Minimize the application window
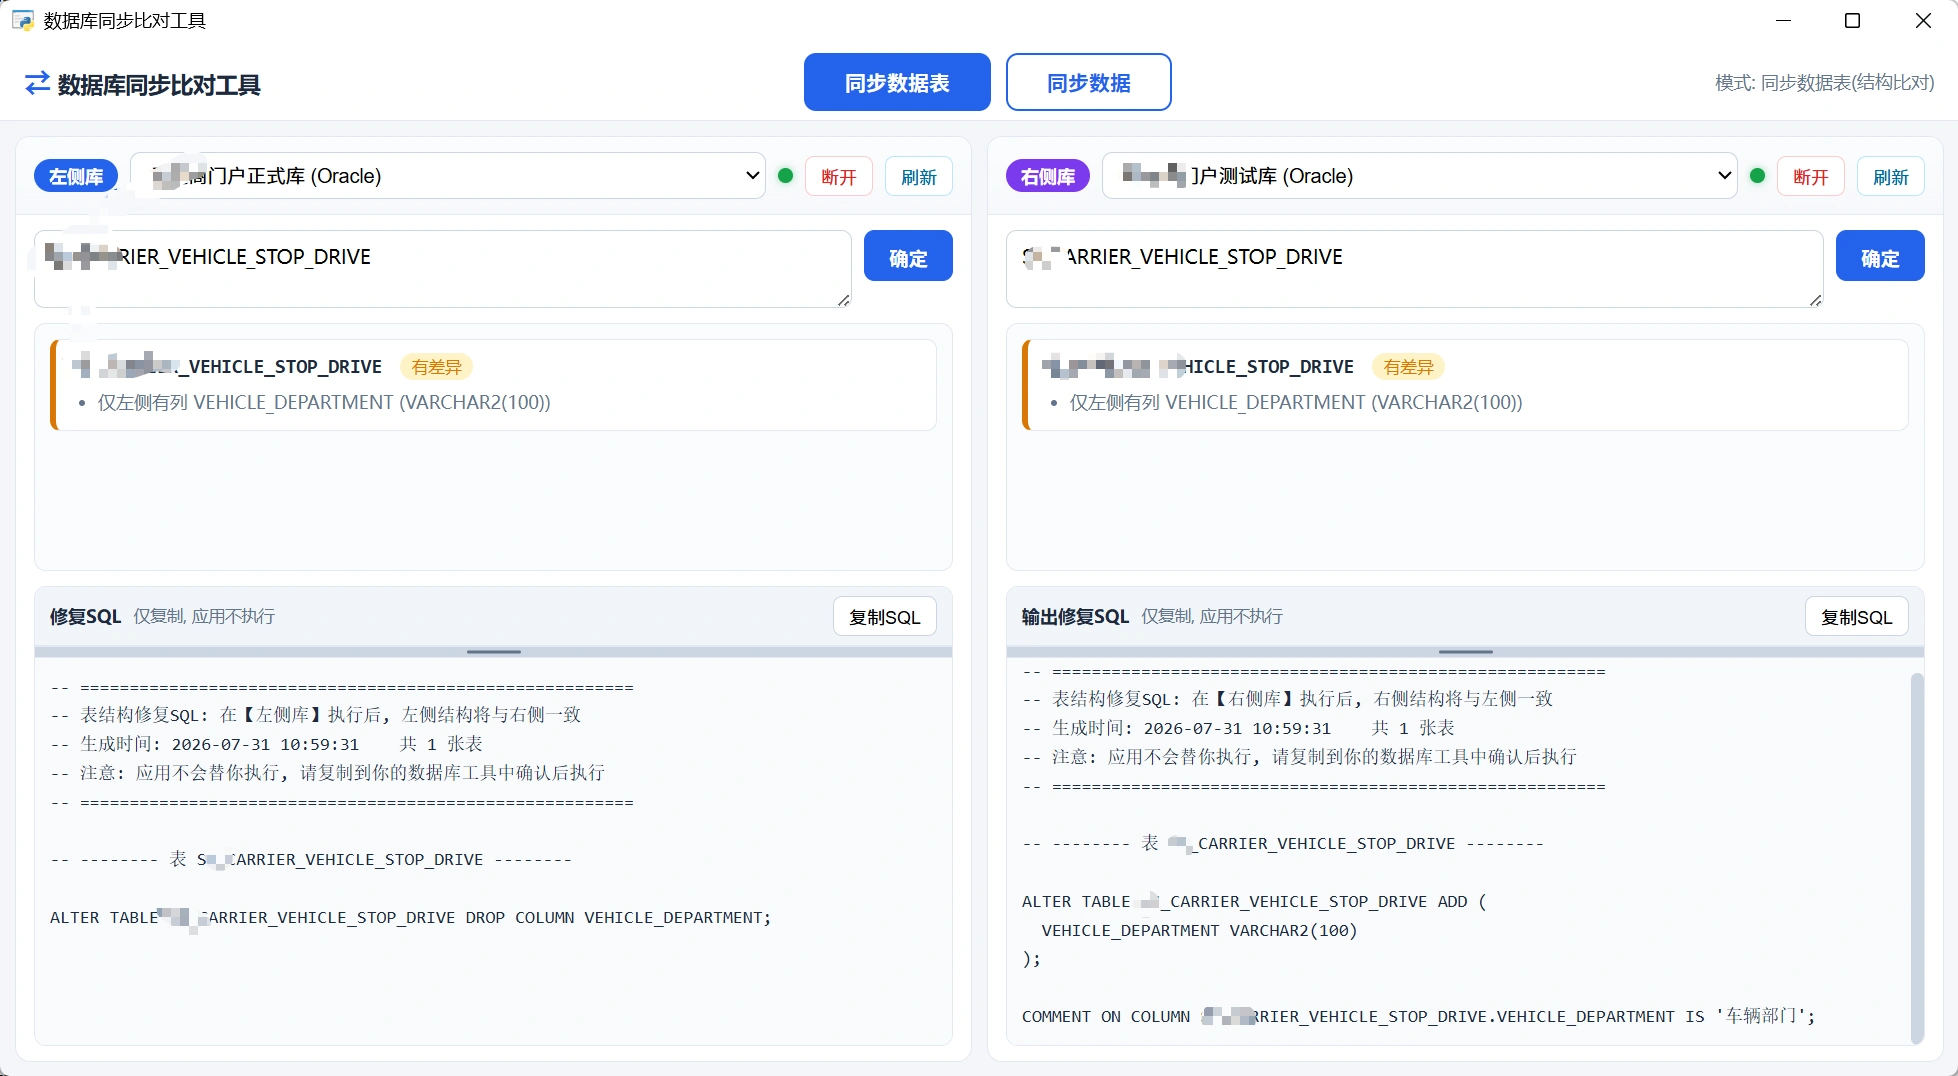The image size is (1958, 1076). [1783, 20]
